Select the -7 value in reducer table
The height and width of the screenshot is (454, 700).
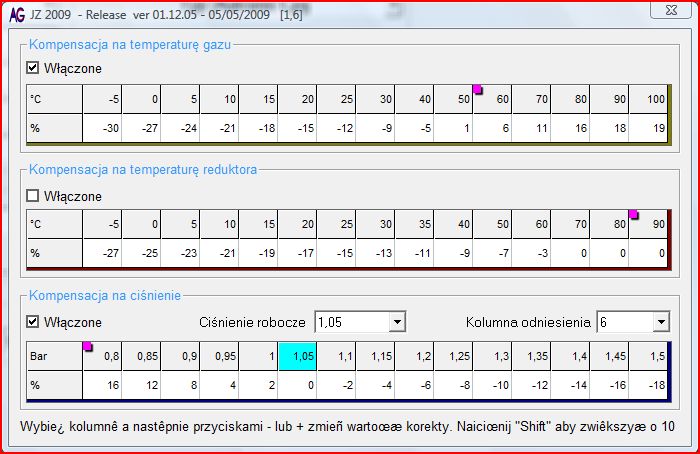(492, 253)
